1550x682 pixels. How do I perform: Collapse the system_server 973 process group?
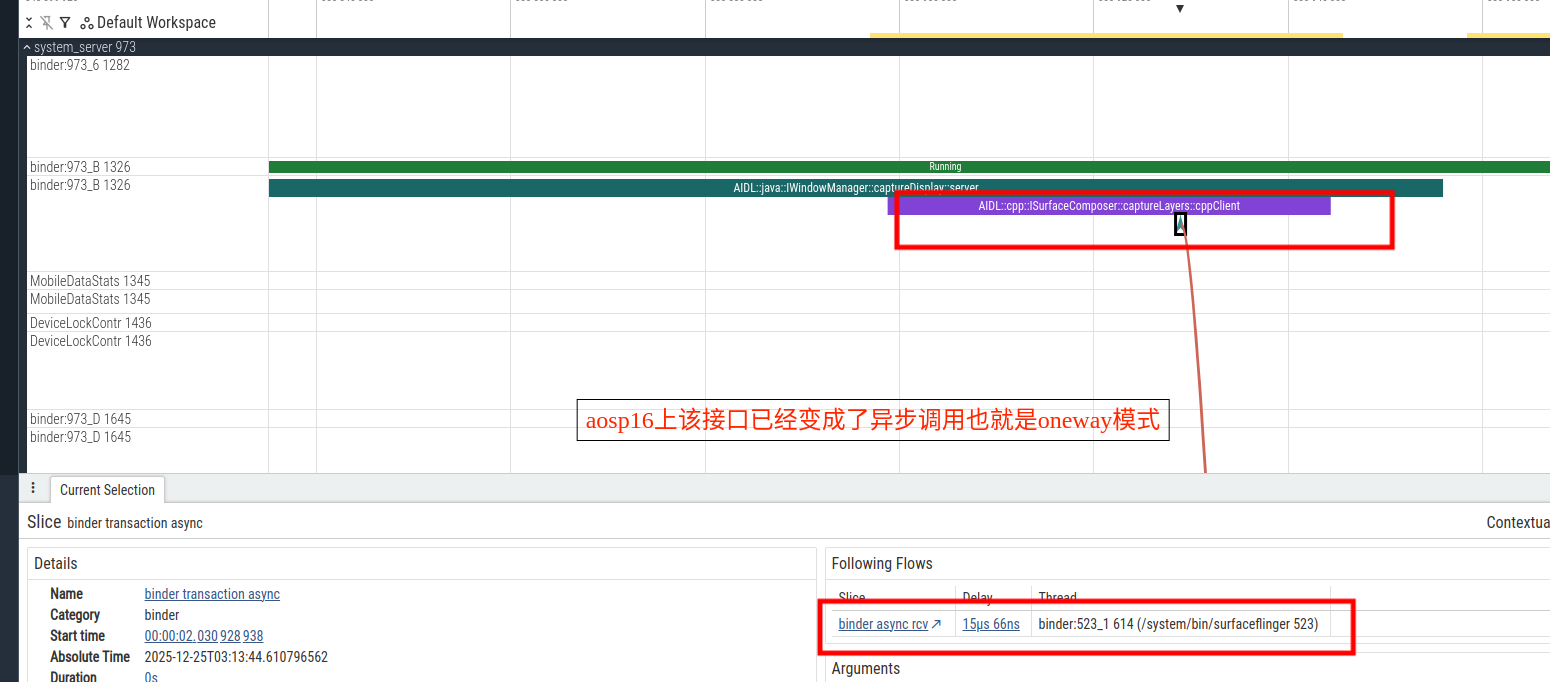27,47
